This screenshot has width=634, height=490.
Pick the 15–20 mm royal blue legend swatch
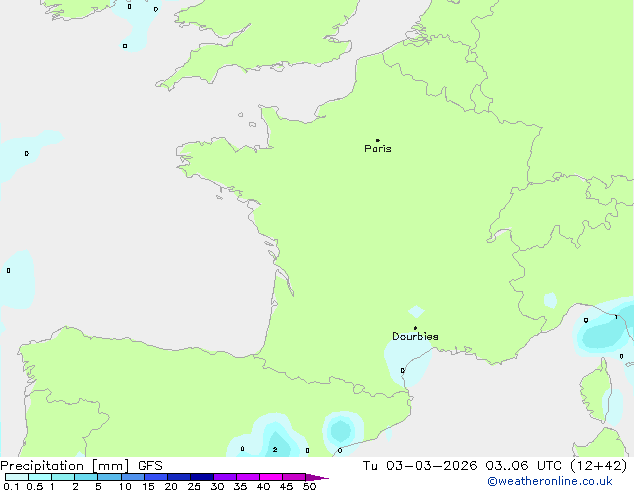point(155,477)
